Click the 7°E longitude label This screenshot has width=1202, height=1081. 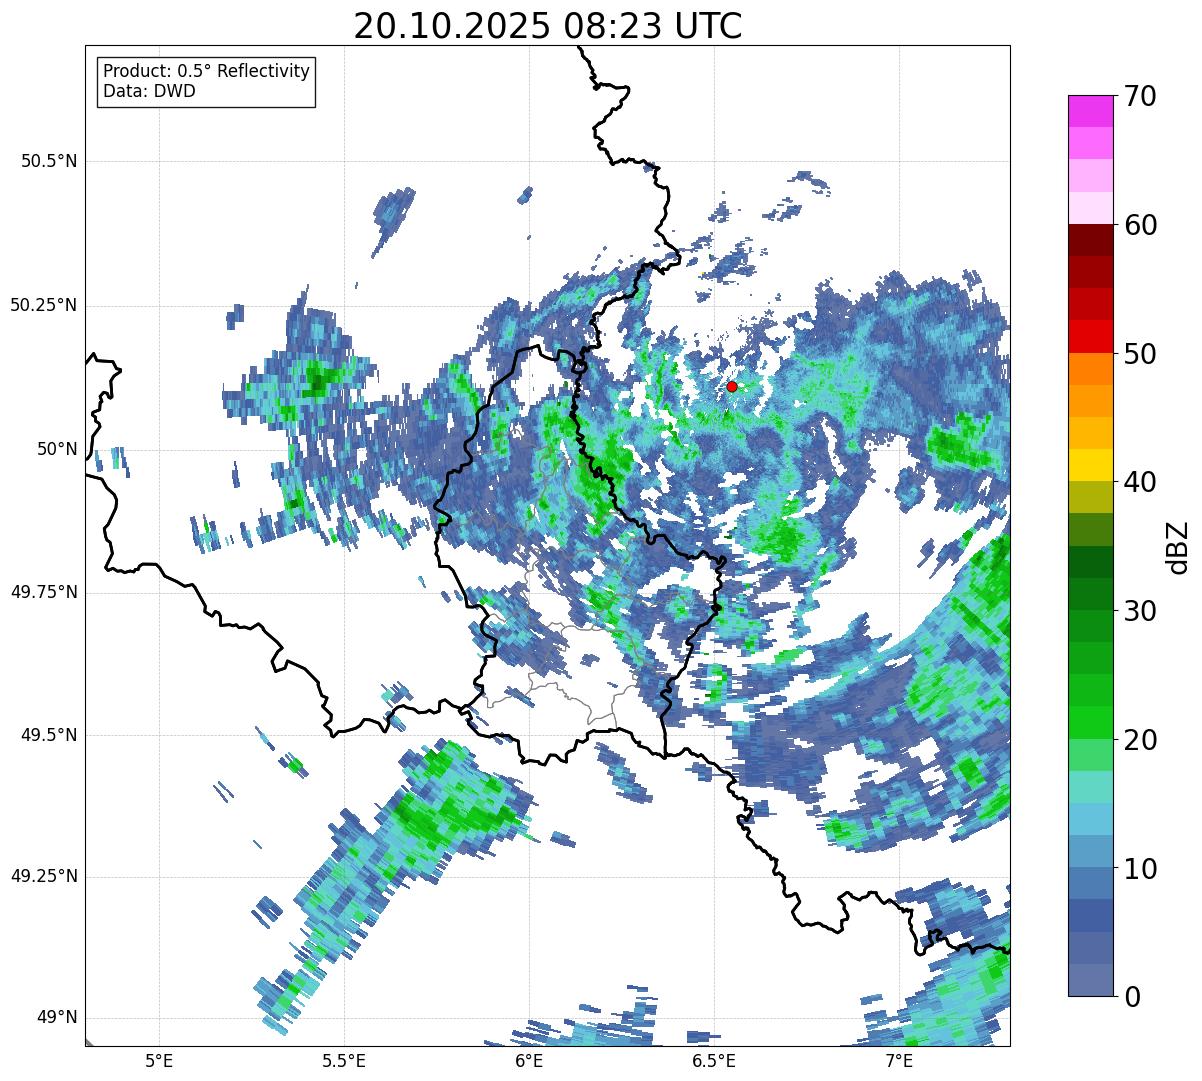pos(899,1060)
